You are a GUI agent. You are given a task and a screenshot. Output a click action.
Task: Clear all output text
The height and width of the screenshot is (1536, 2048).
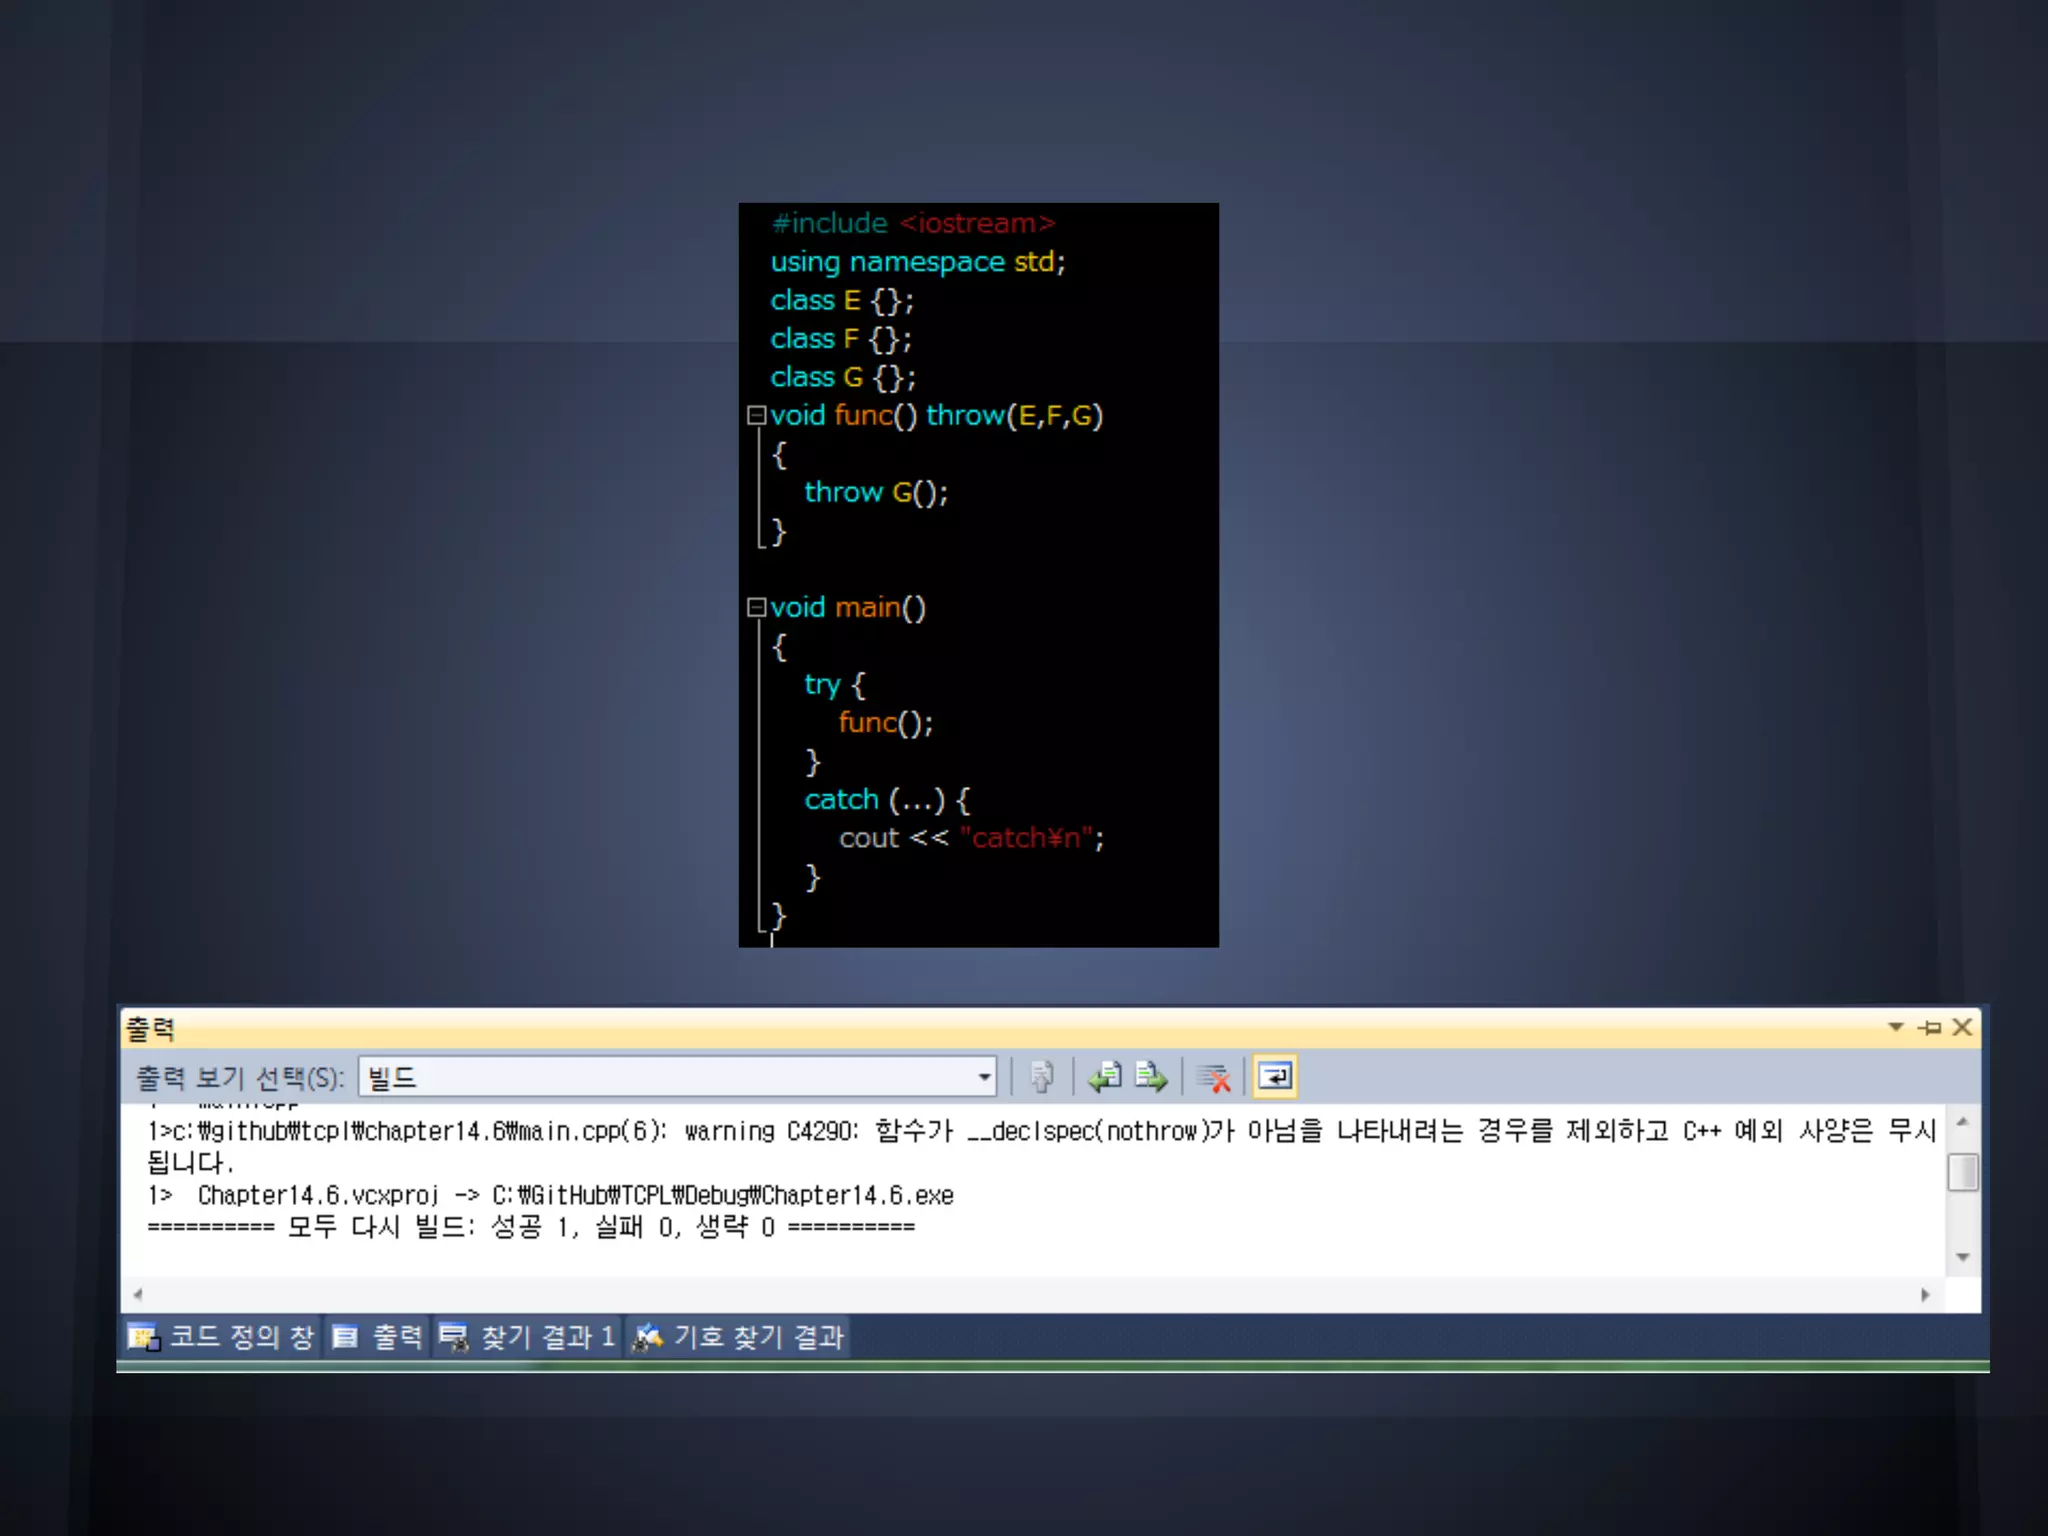(x=1214, y=1077)
